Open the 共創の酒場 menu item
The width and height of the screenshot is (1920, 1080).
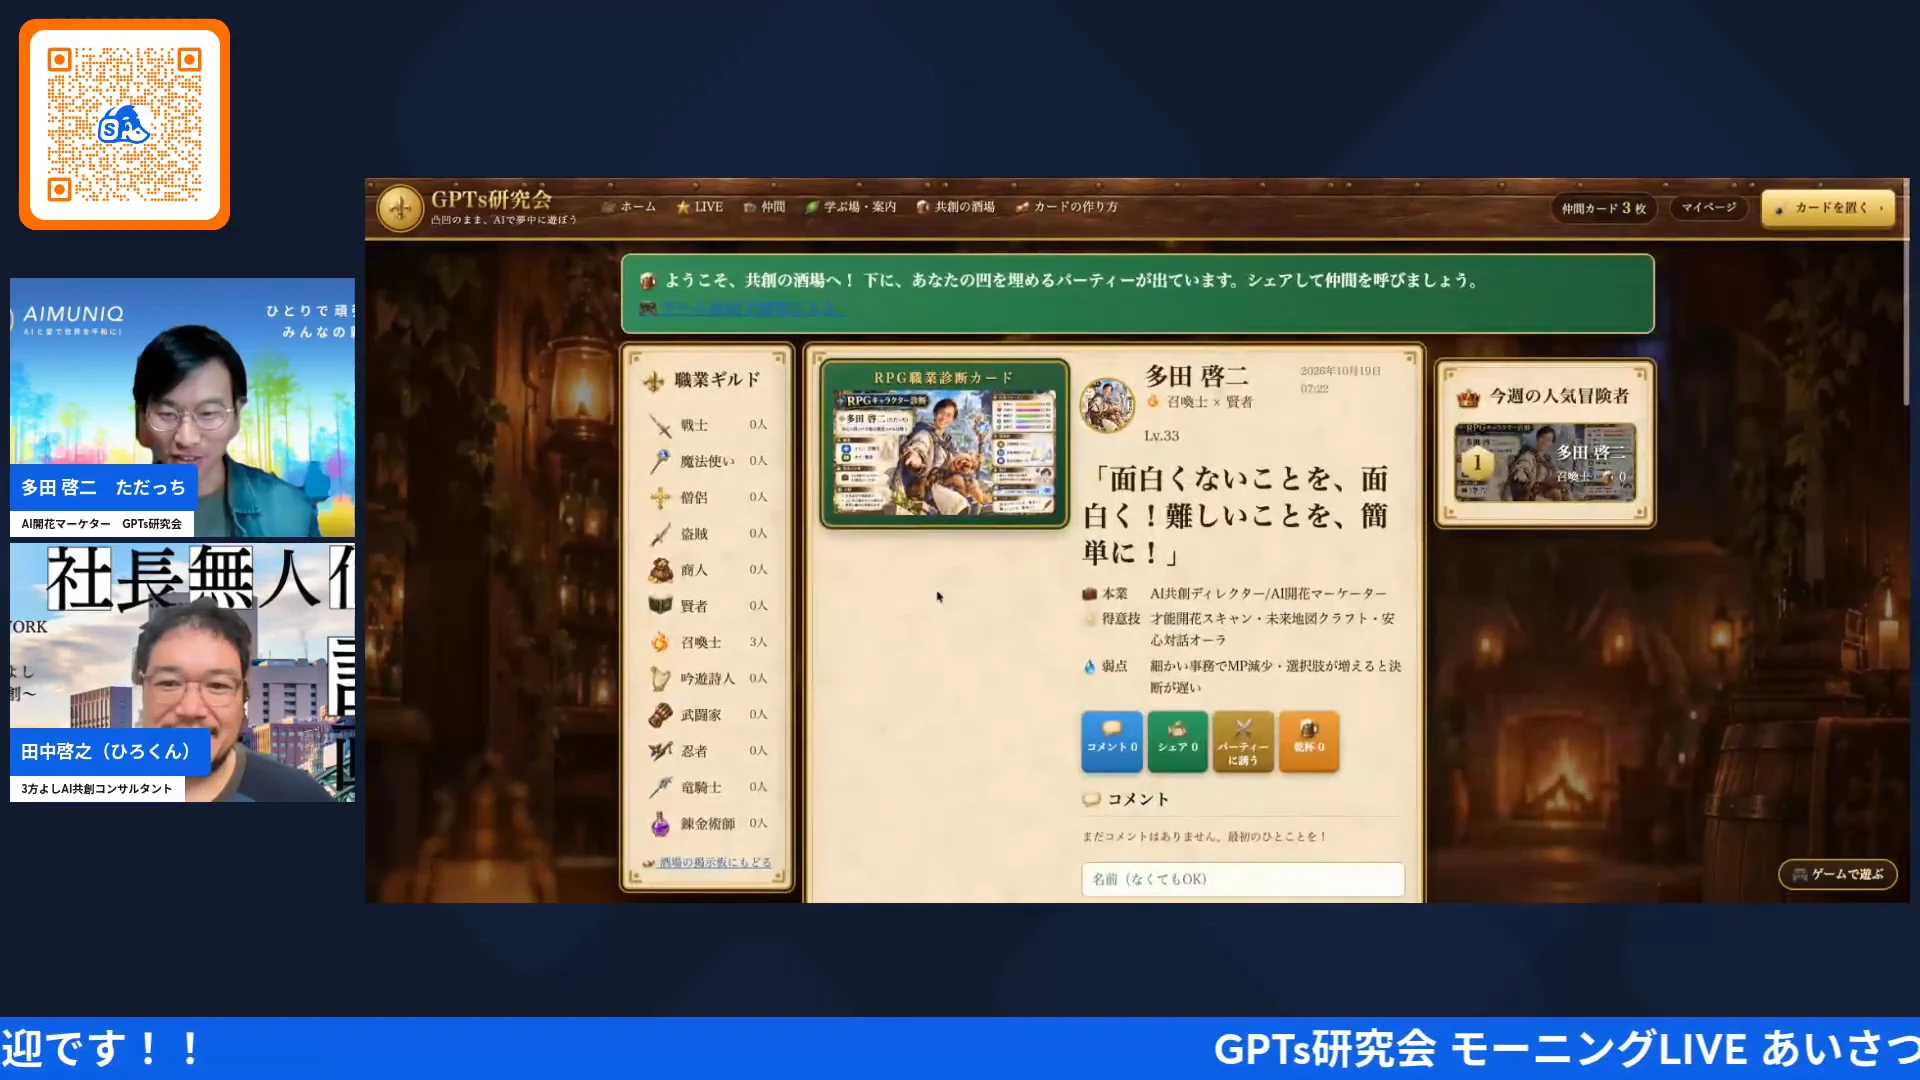pyautogui.click(x=956, y=207)
